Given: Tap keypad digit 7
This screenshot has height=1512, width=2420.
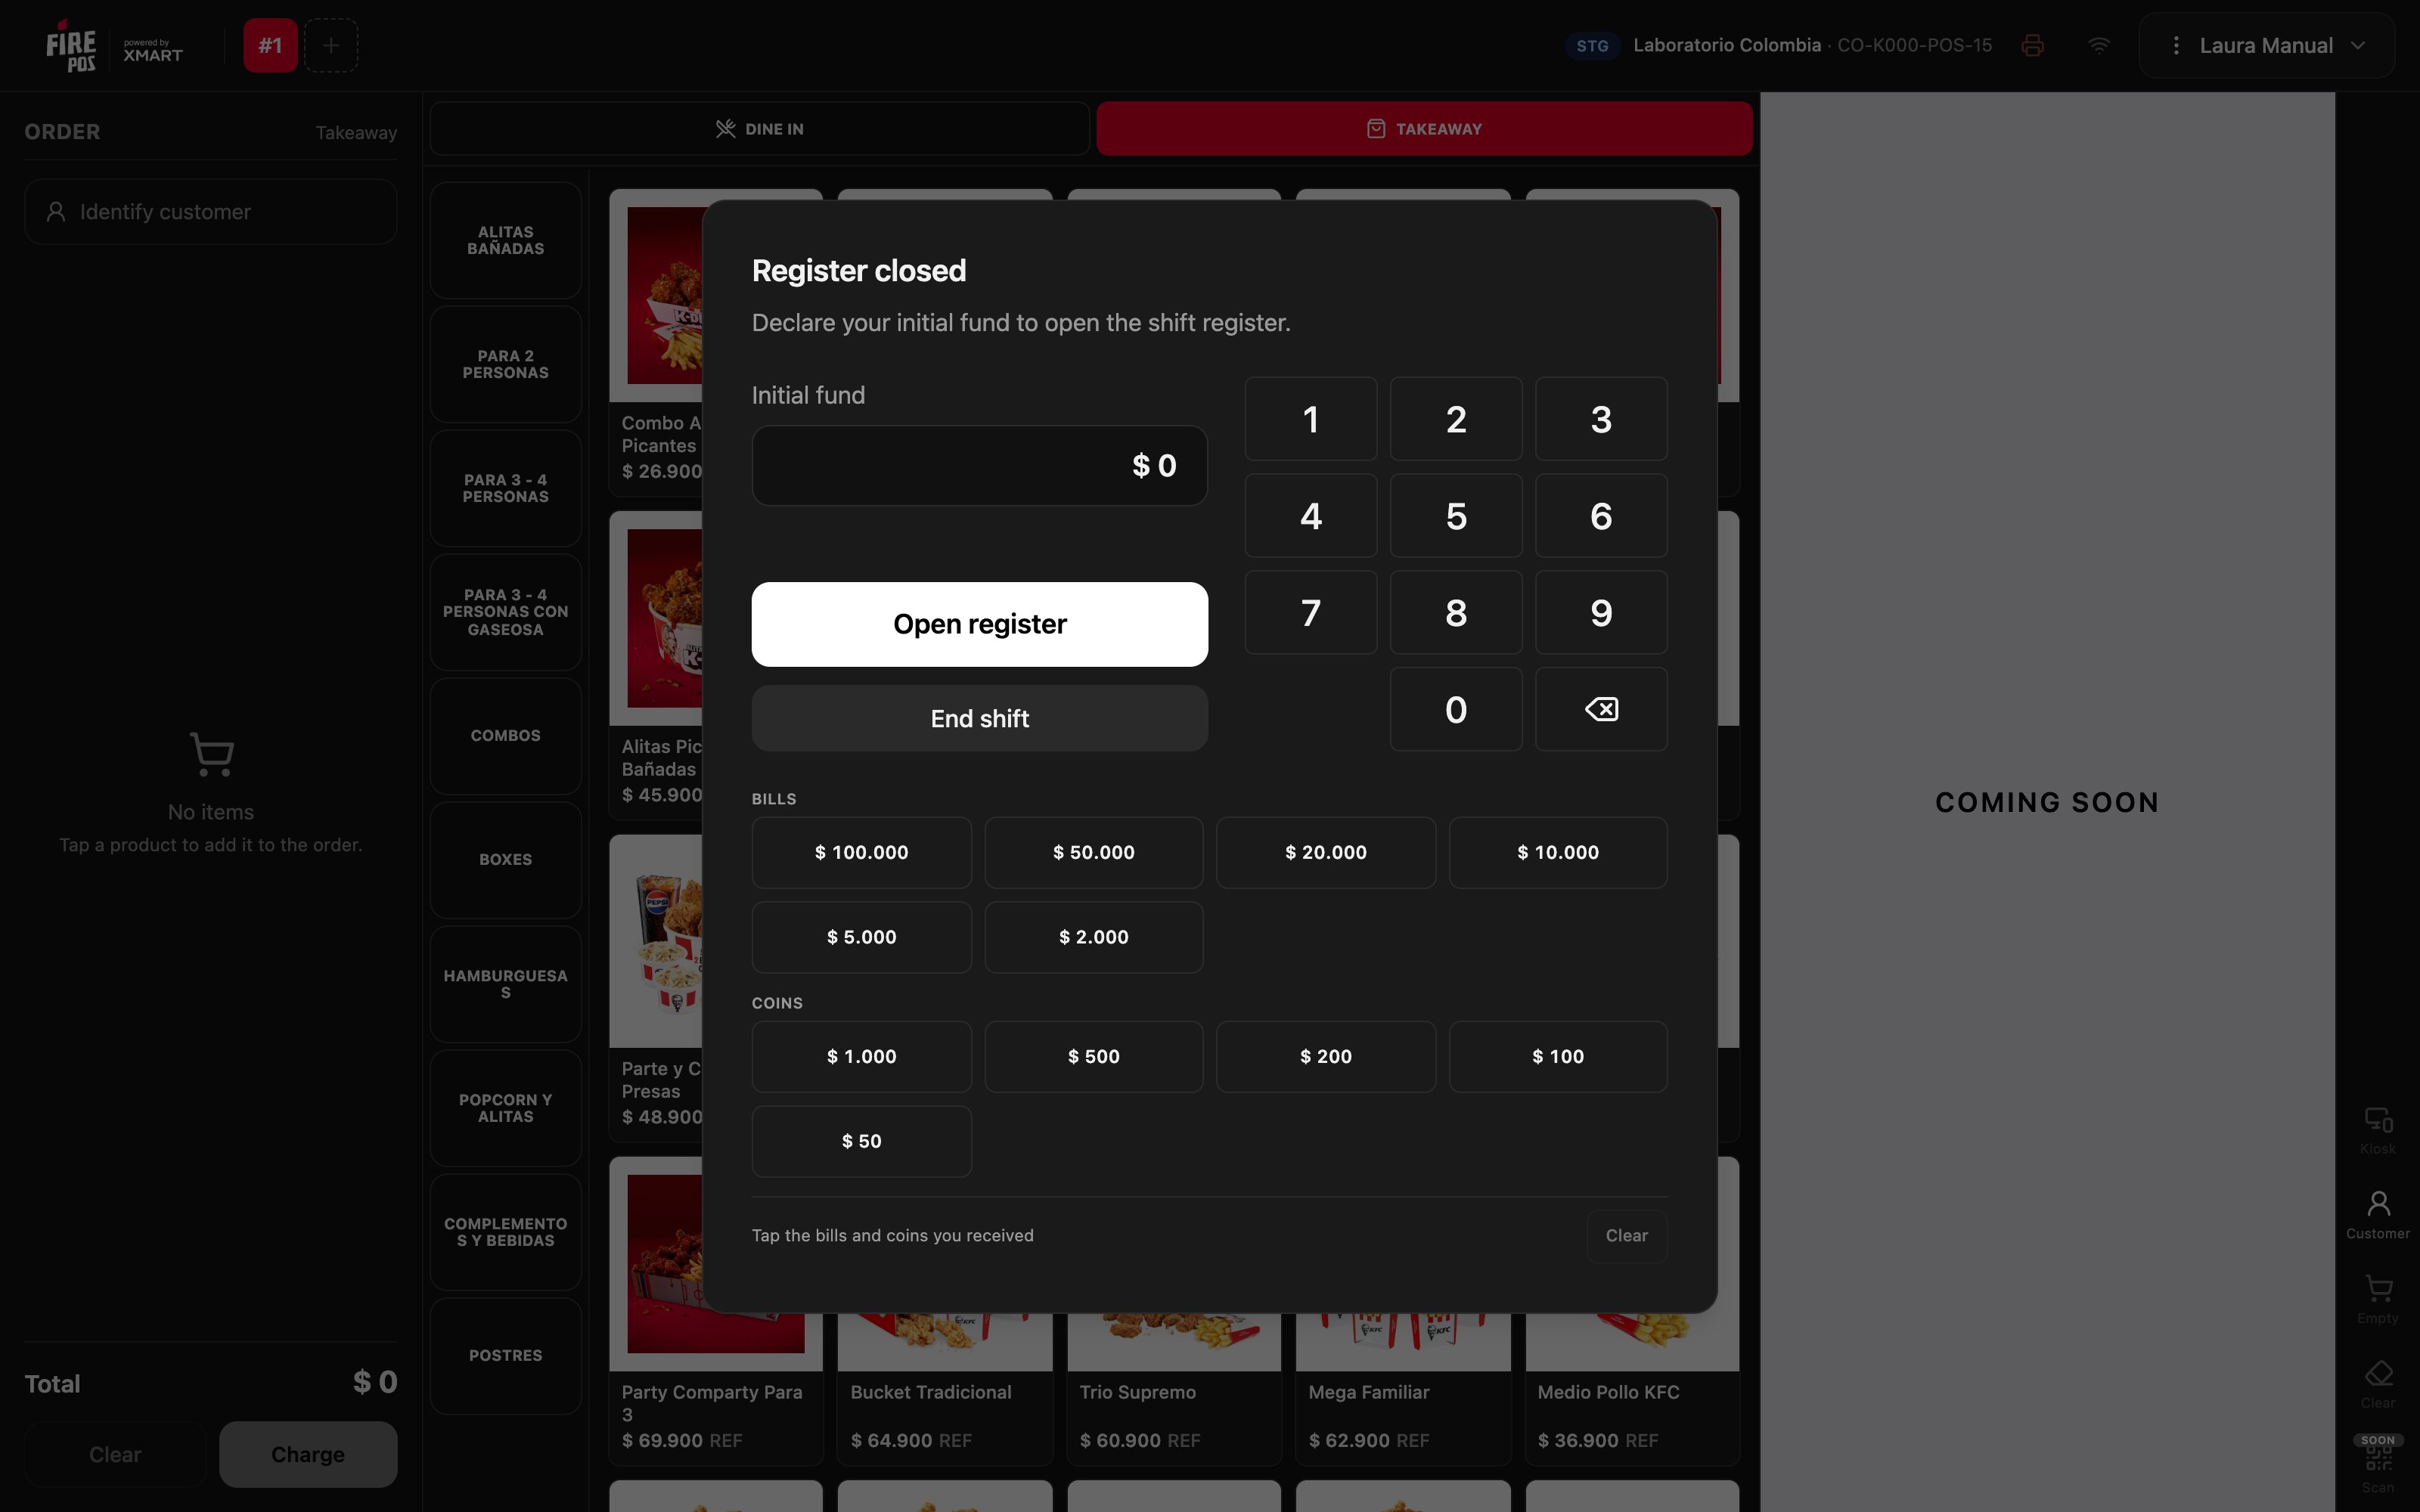Looking at the screenshot, I should point(1311,613).
